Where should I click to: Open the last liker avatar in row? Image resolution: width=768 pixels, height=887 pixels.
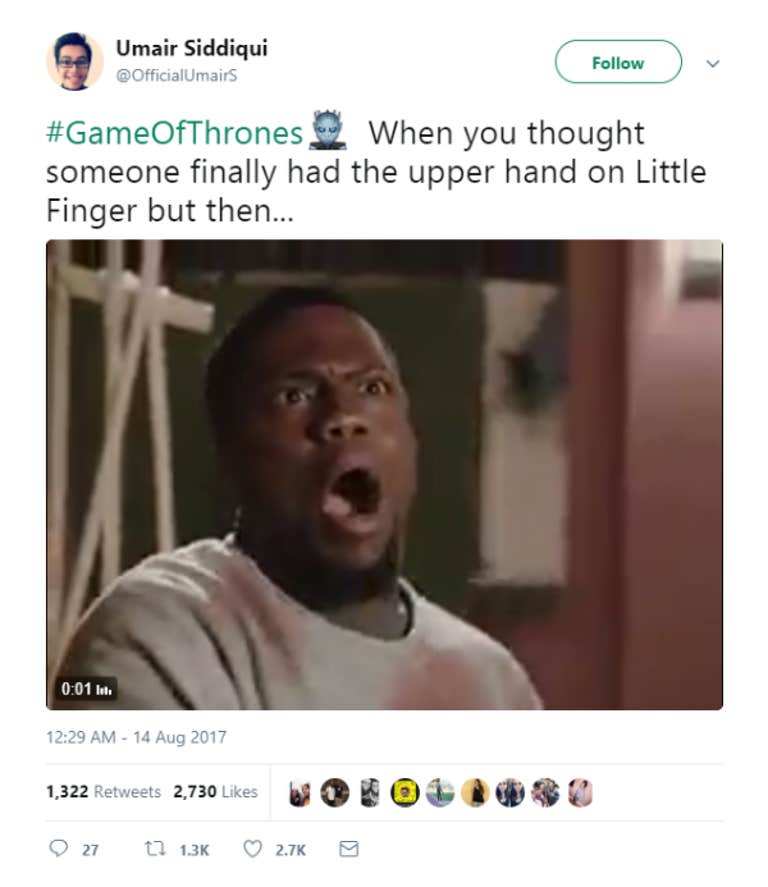[580, 793]
